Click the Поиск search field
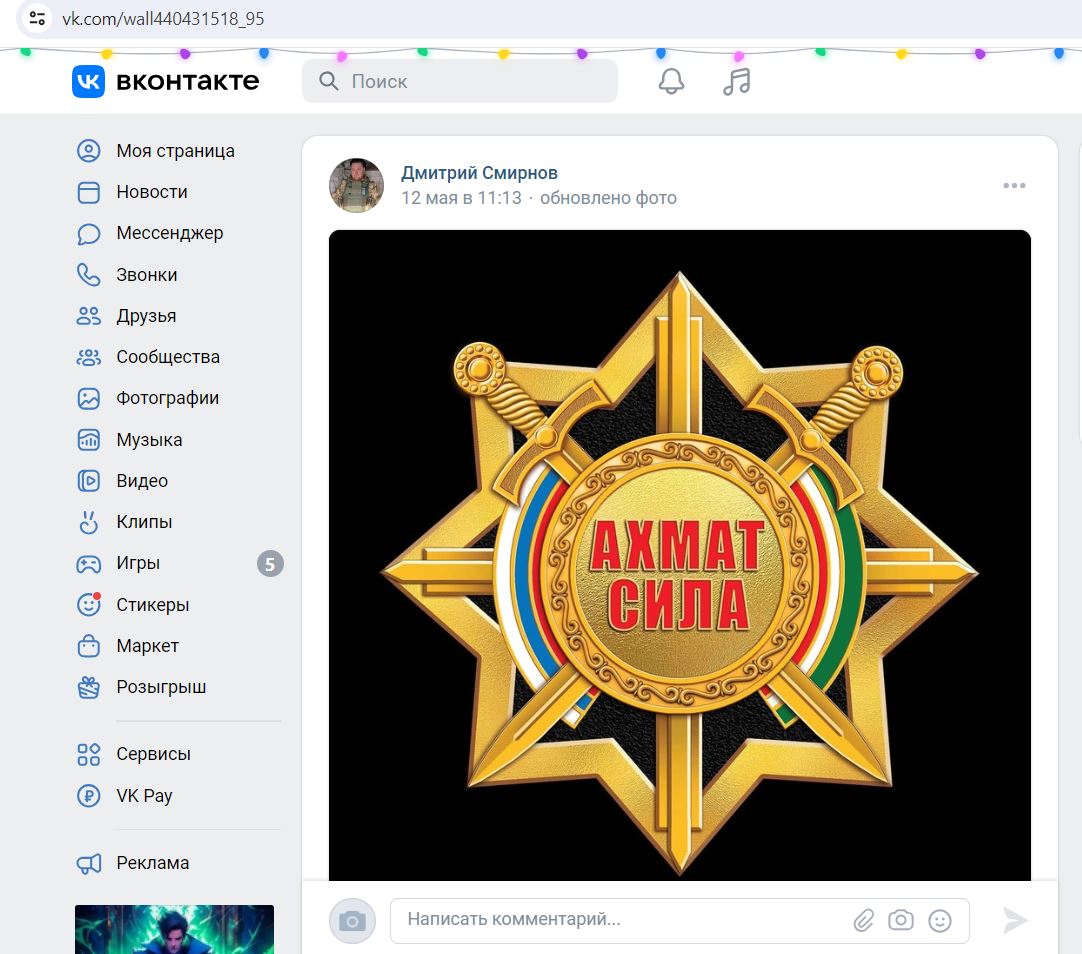This screenshot has width=1082, height=954. (460, 81)
